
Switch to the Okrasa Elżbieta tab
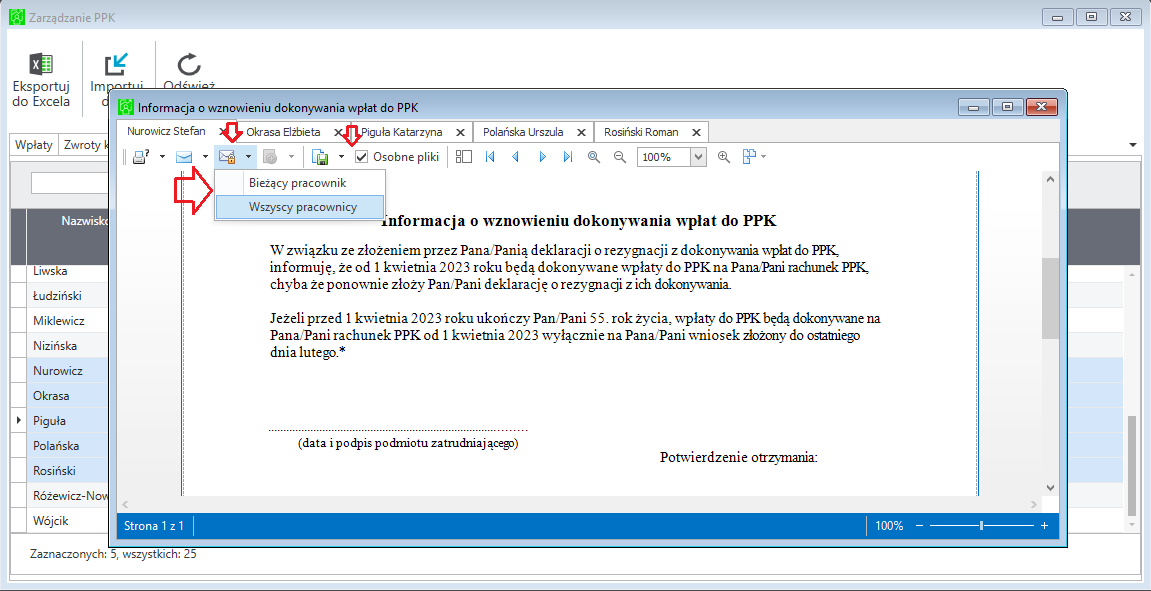(283, 132)
